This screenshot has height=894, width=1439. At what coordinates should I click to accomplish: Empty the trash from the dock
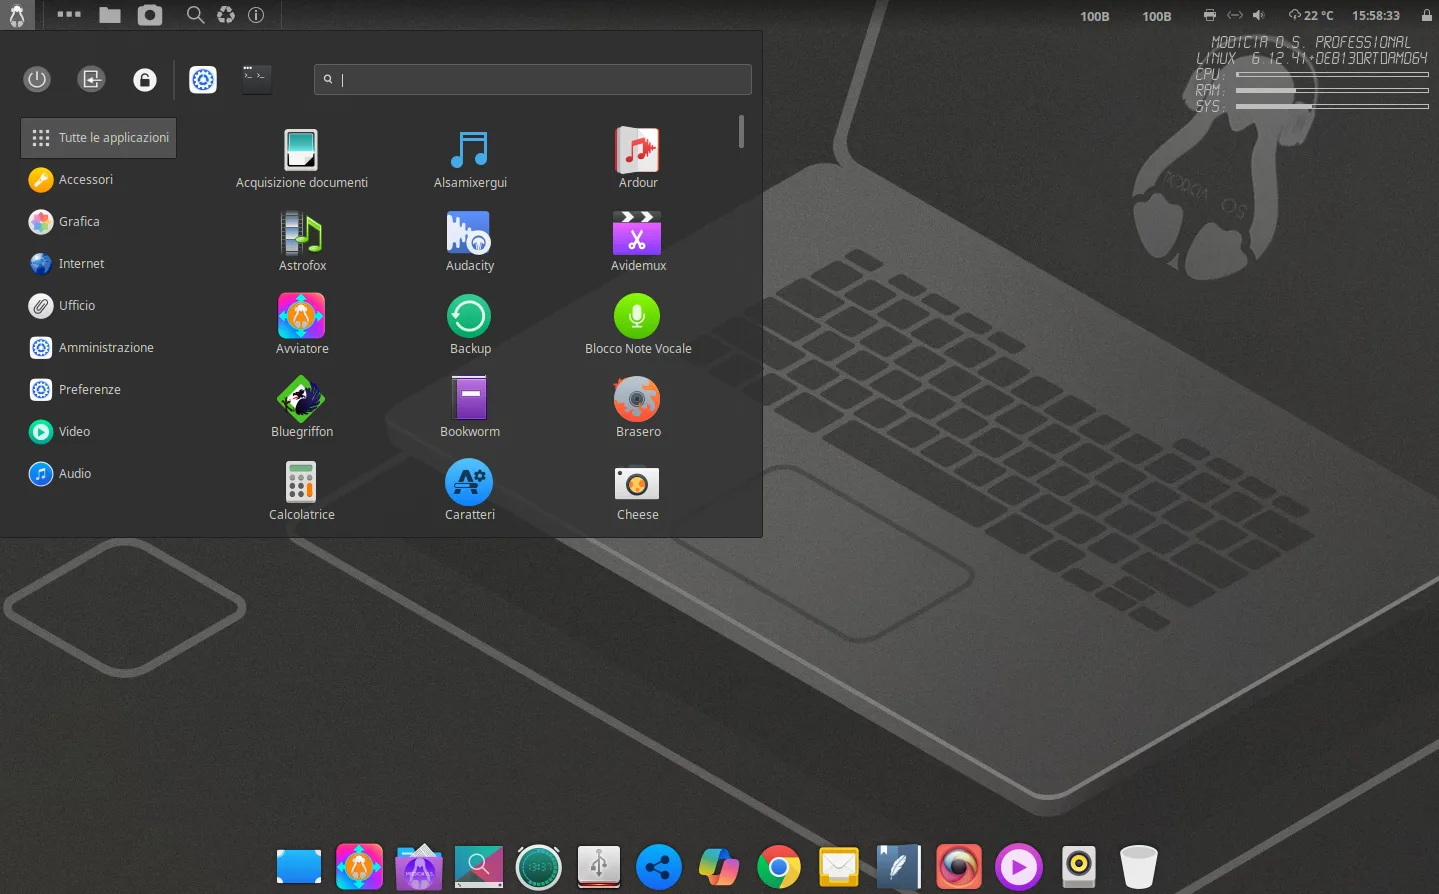tap(1138, 866)
